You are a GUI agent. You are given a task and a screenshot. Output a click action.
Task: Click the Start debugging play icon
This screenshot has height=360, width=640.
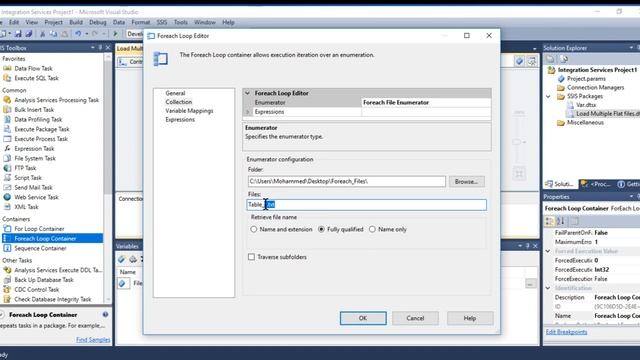click(116, 34)
